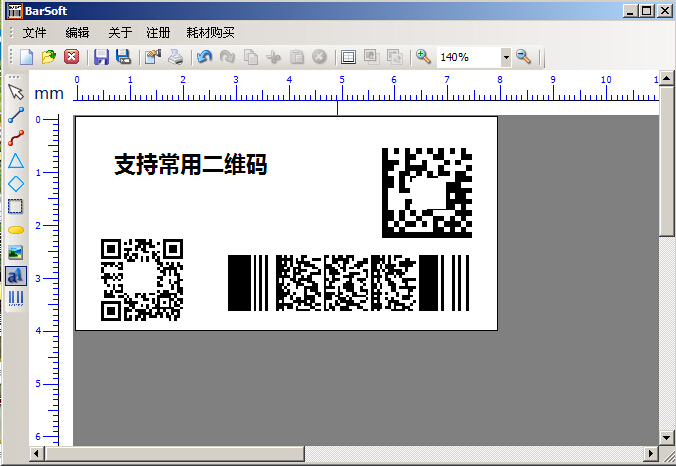
Task: Select the straight line tool
Action: point(16,115)
